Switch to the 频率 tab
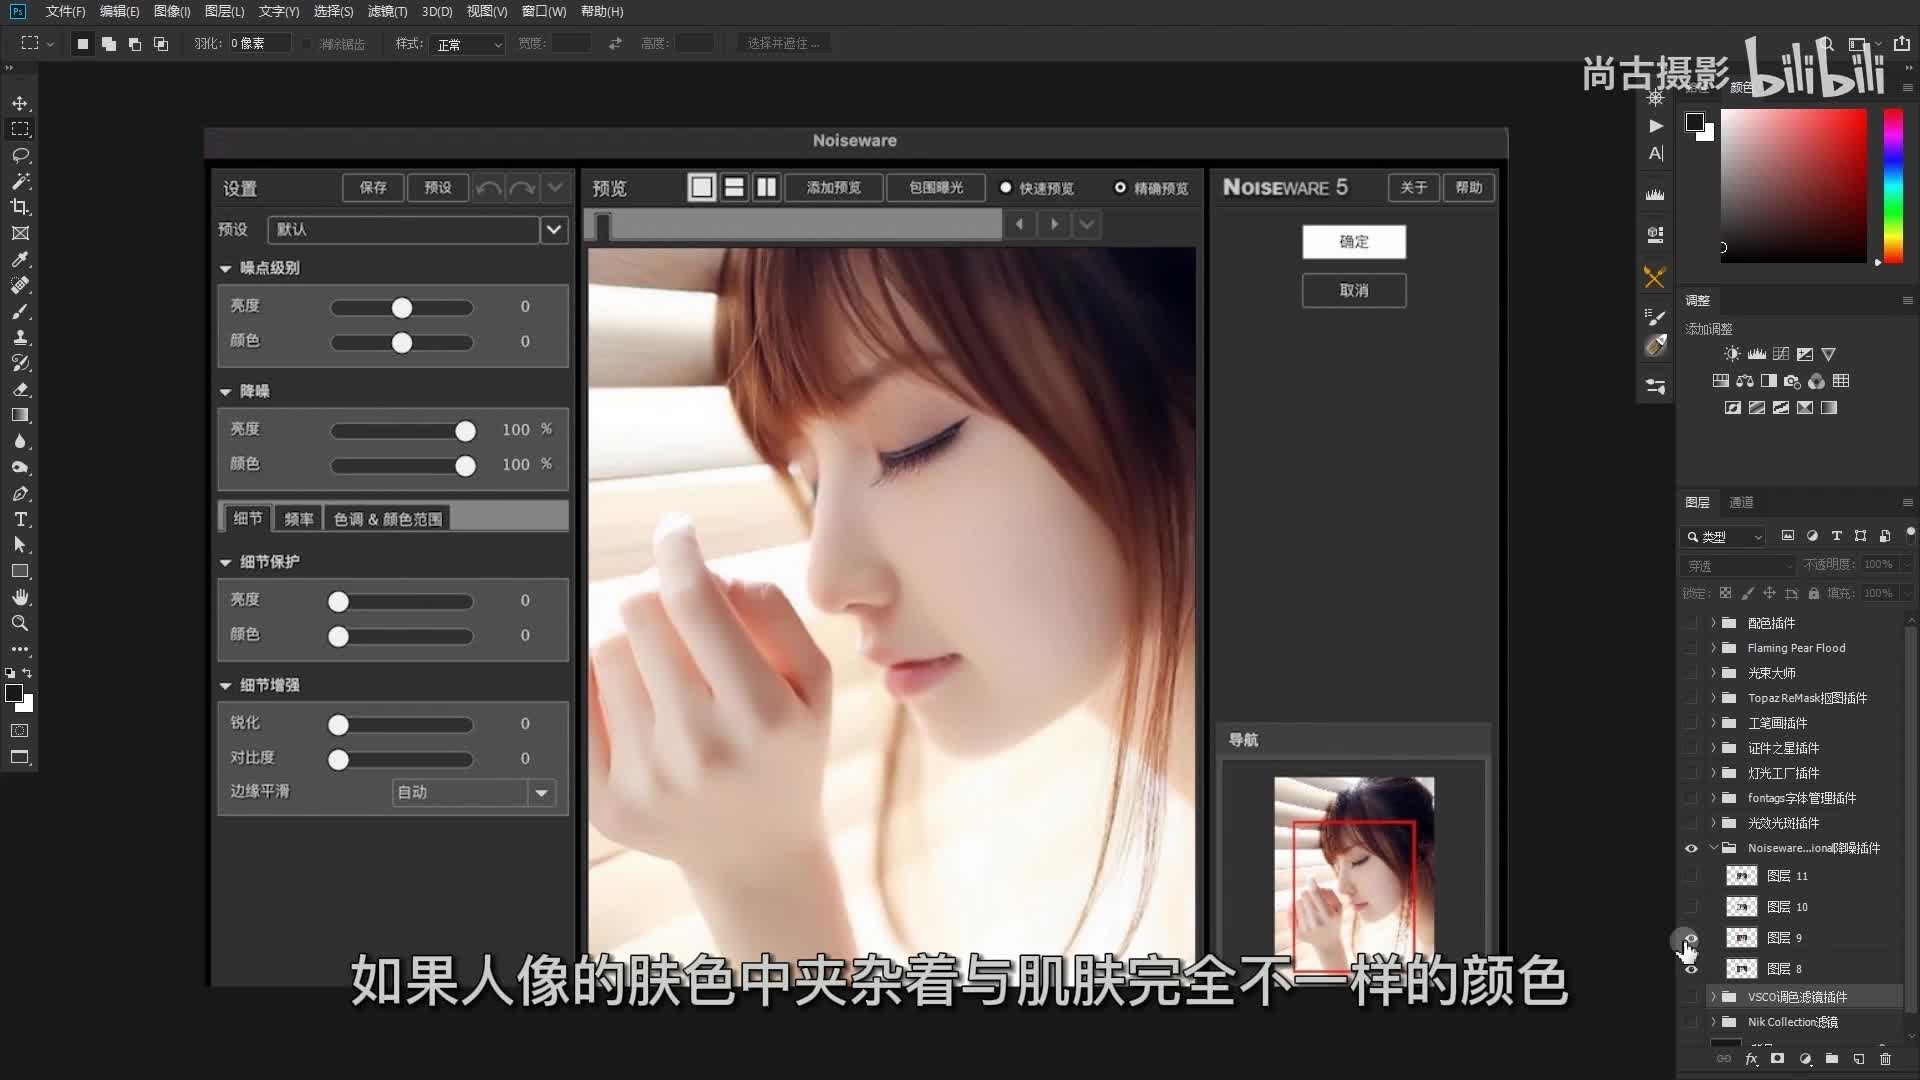 (x=298, y=519)
